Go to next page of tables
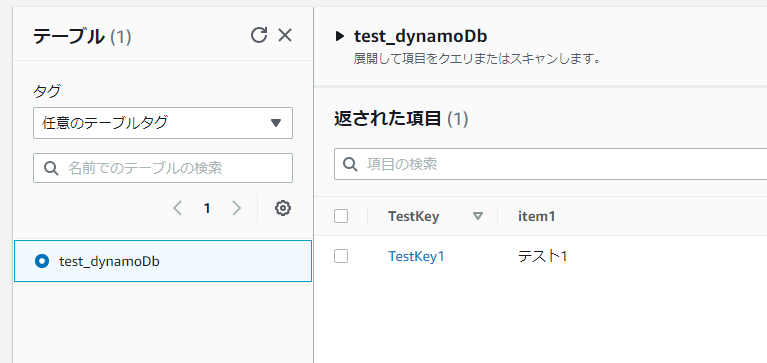 (236, 208)
